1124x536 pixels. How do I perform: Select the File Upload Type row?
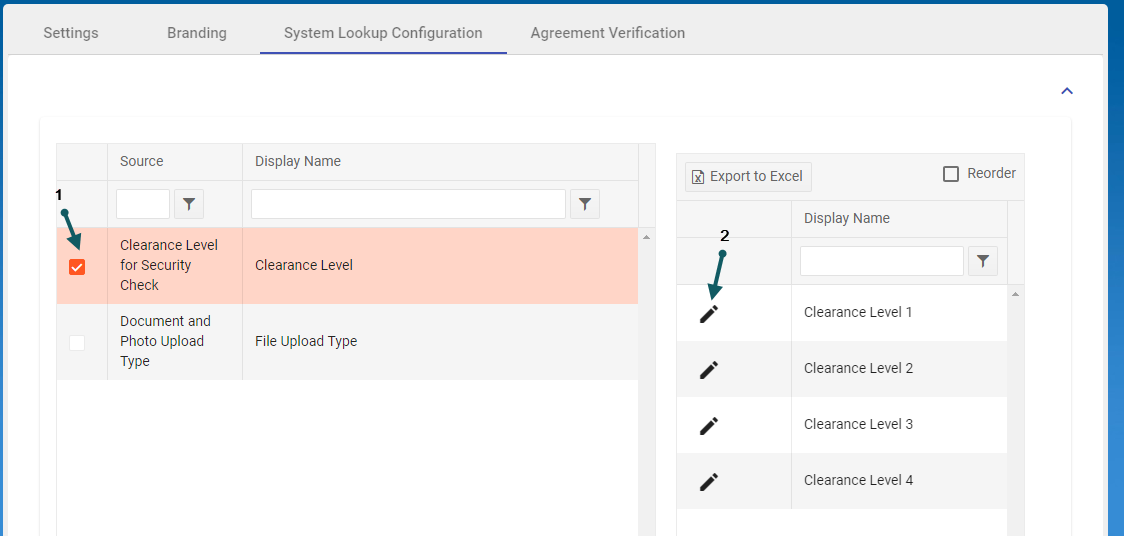(306, 342)
